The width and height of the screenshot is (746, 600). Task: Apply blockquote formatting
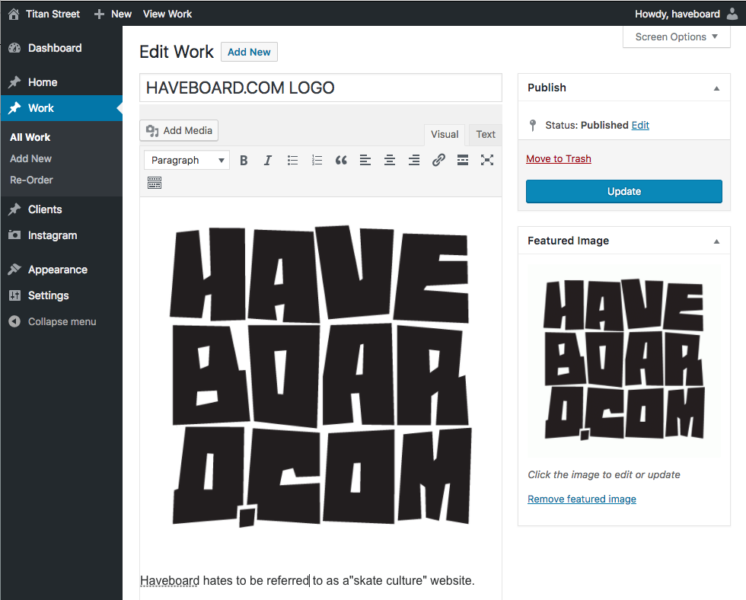tap(341, 160)
